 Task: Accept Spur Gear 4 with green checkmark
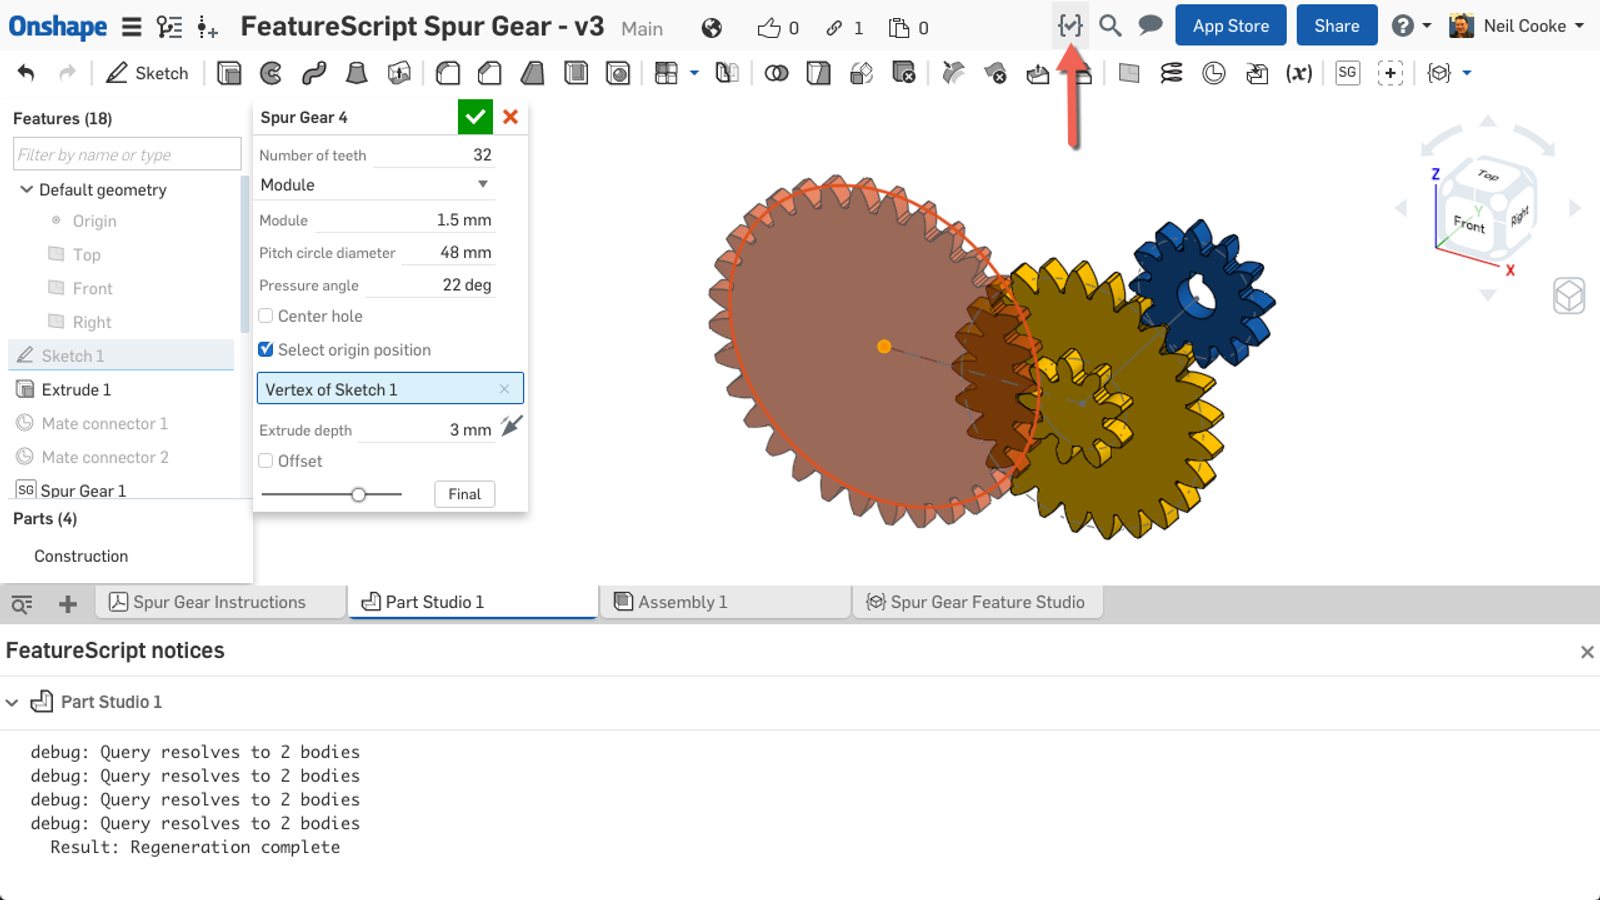click(475, 117)
